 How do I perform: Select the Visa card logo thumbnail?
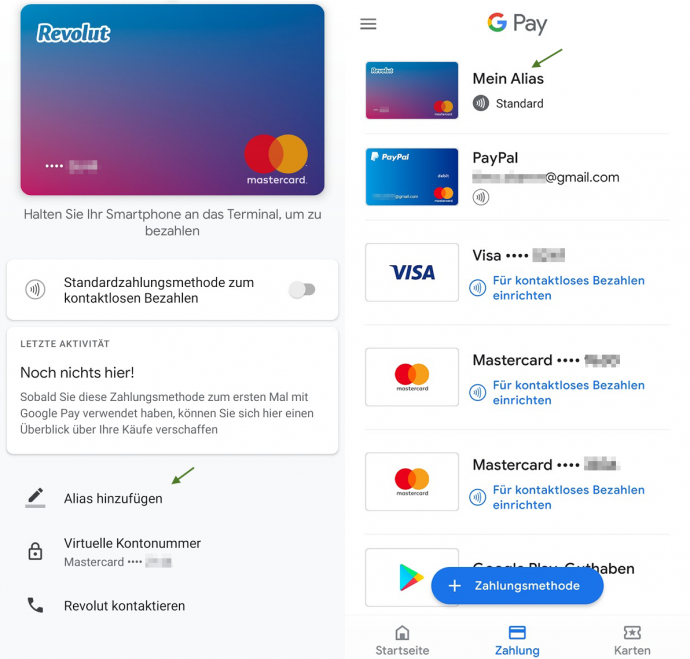click(411, 272)
